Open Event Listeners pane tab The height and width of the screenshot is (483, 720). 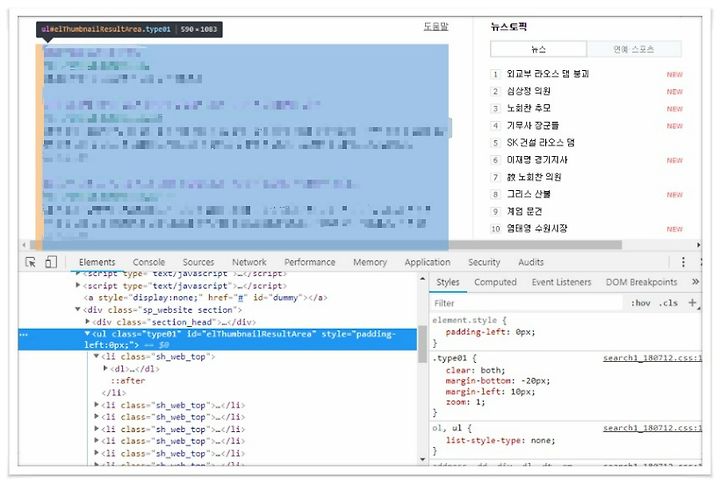click(561, 282)
